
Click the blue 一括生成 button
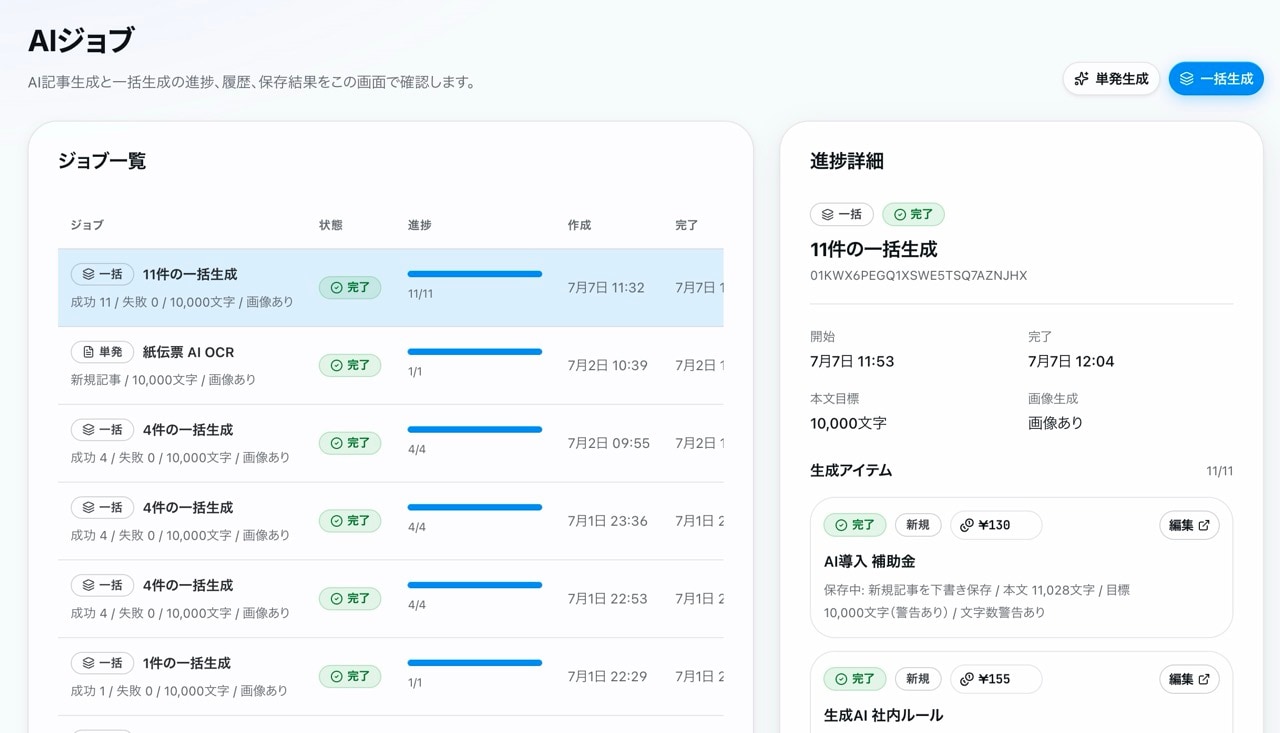click(x=1216, y=79)
